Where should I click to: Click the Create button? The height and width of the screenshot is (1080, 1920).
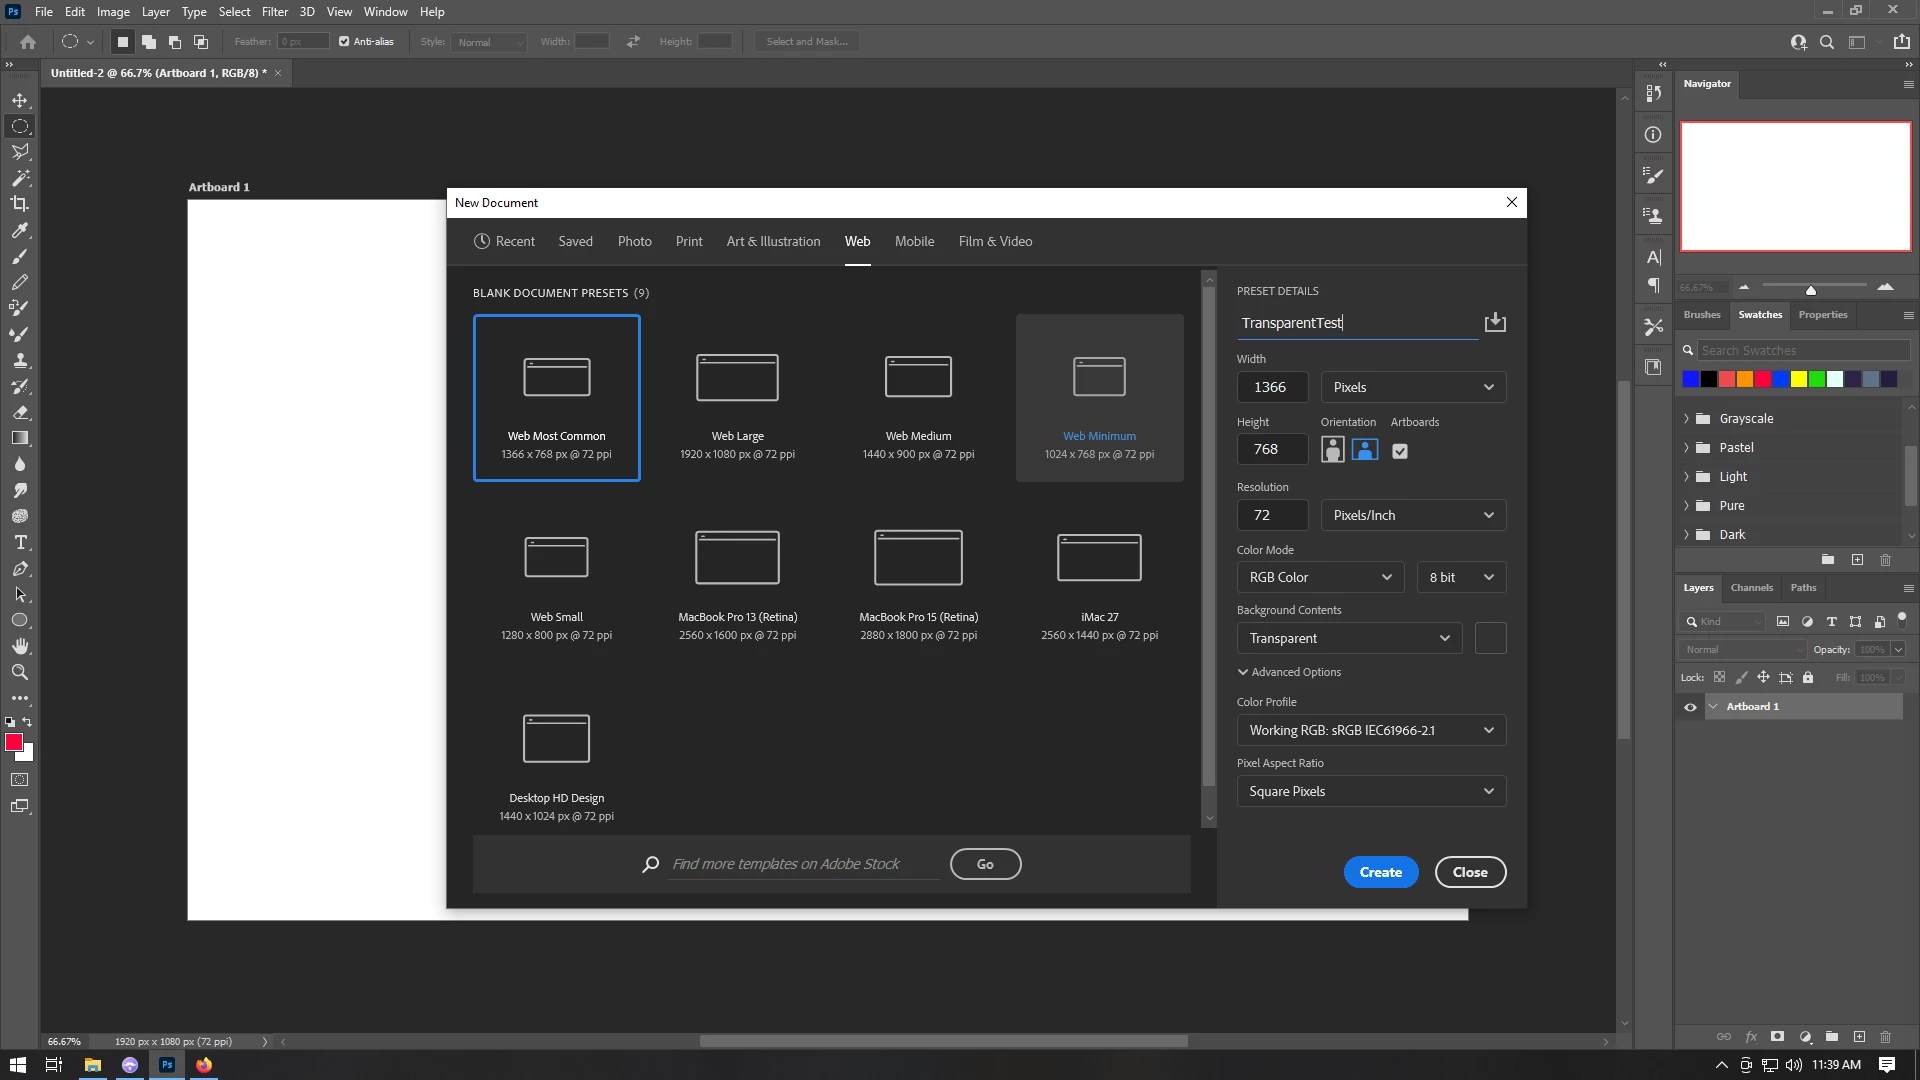point(1380,872)
